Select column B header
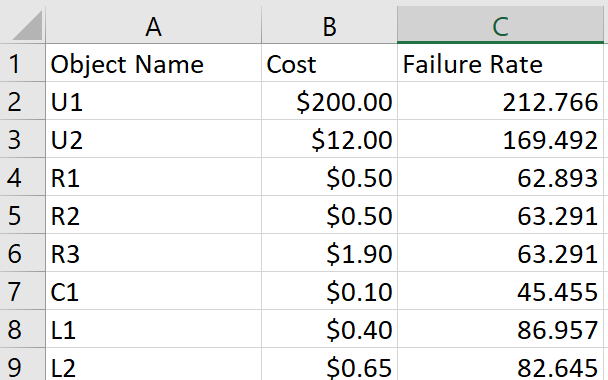The image size is (608, 380). [330, 25]
